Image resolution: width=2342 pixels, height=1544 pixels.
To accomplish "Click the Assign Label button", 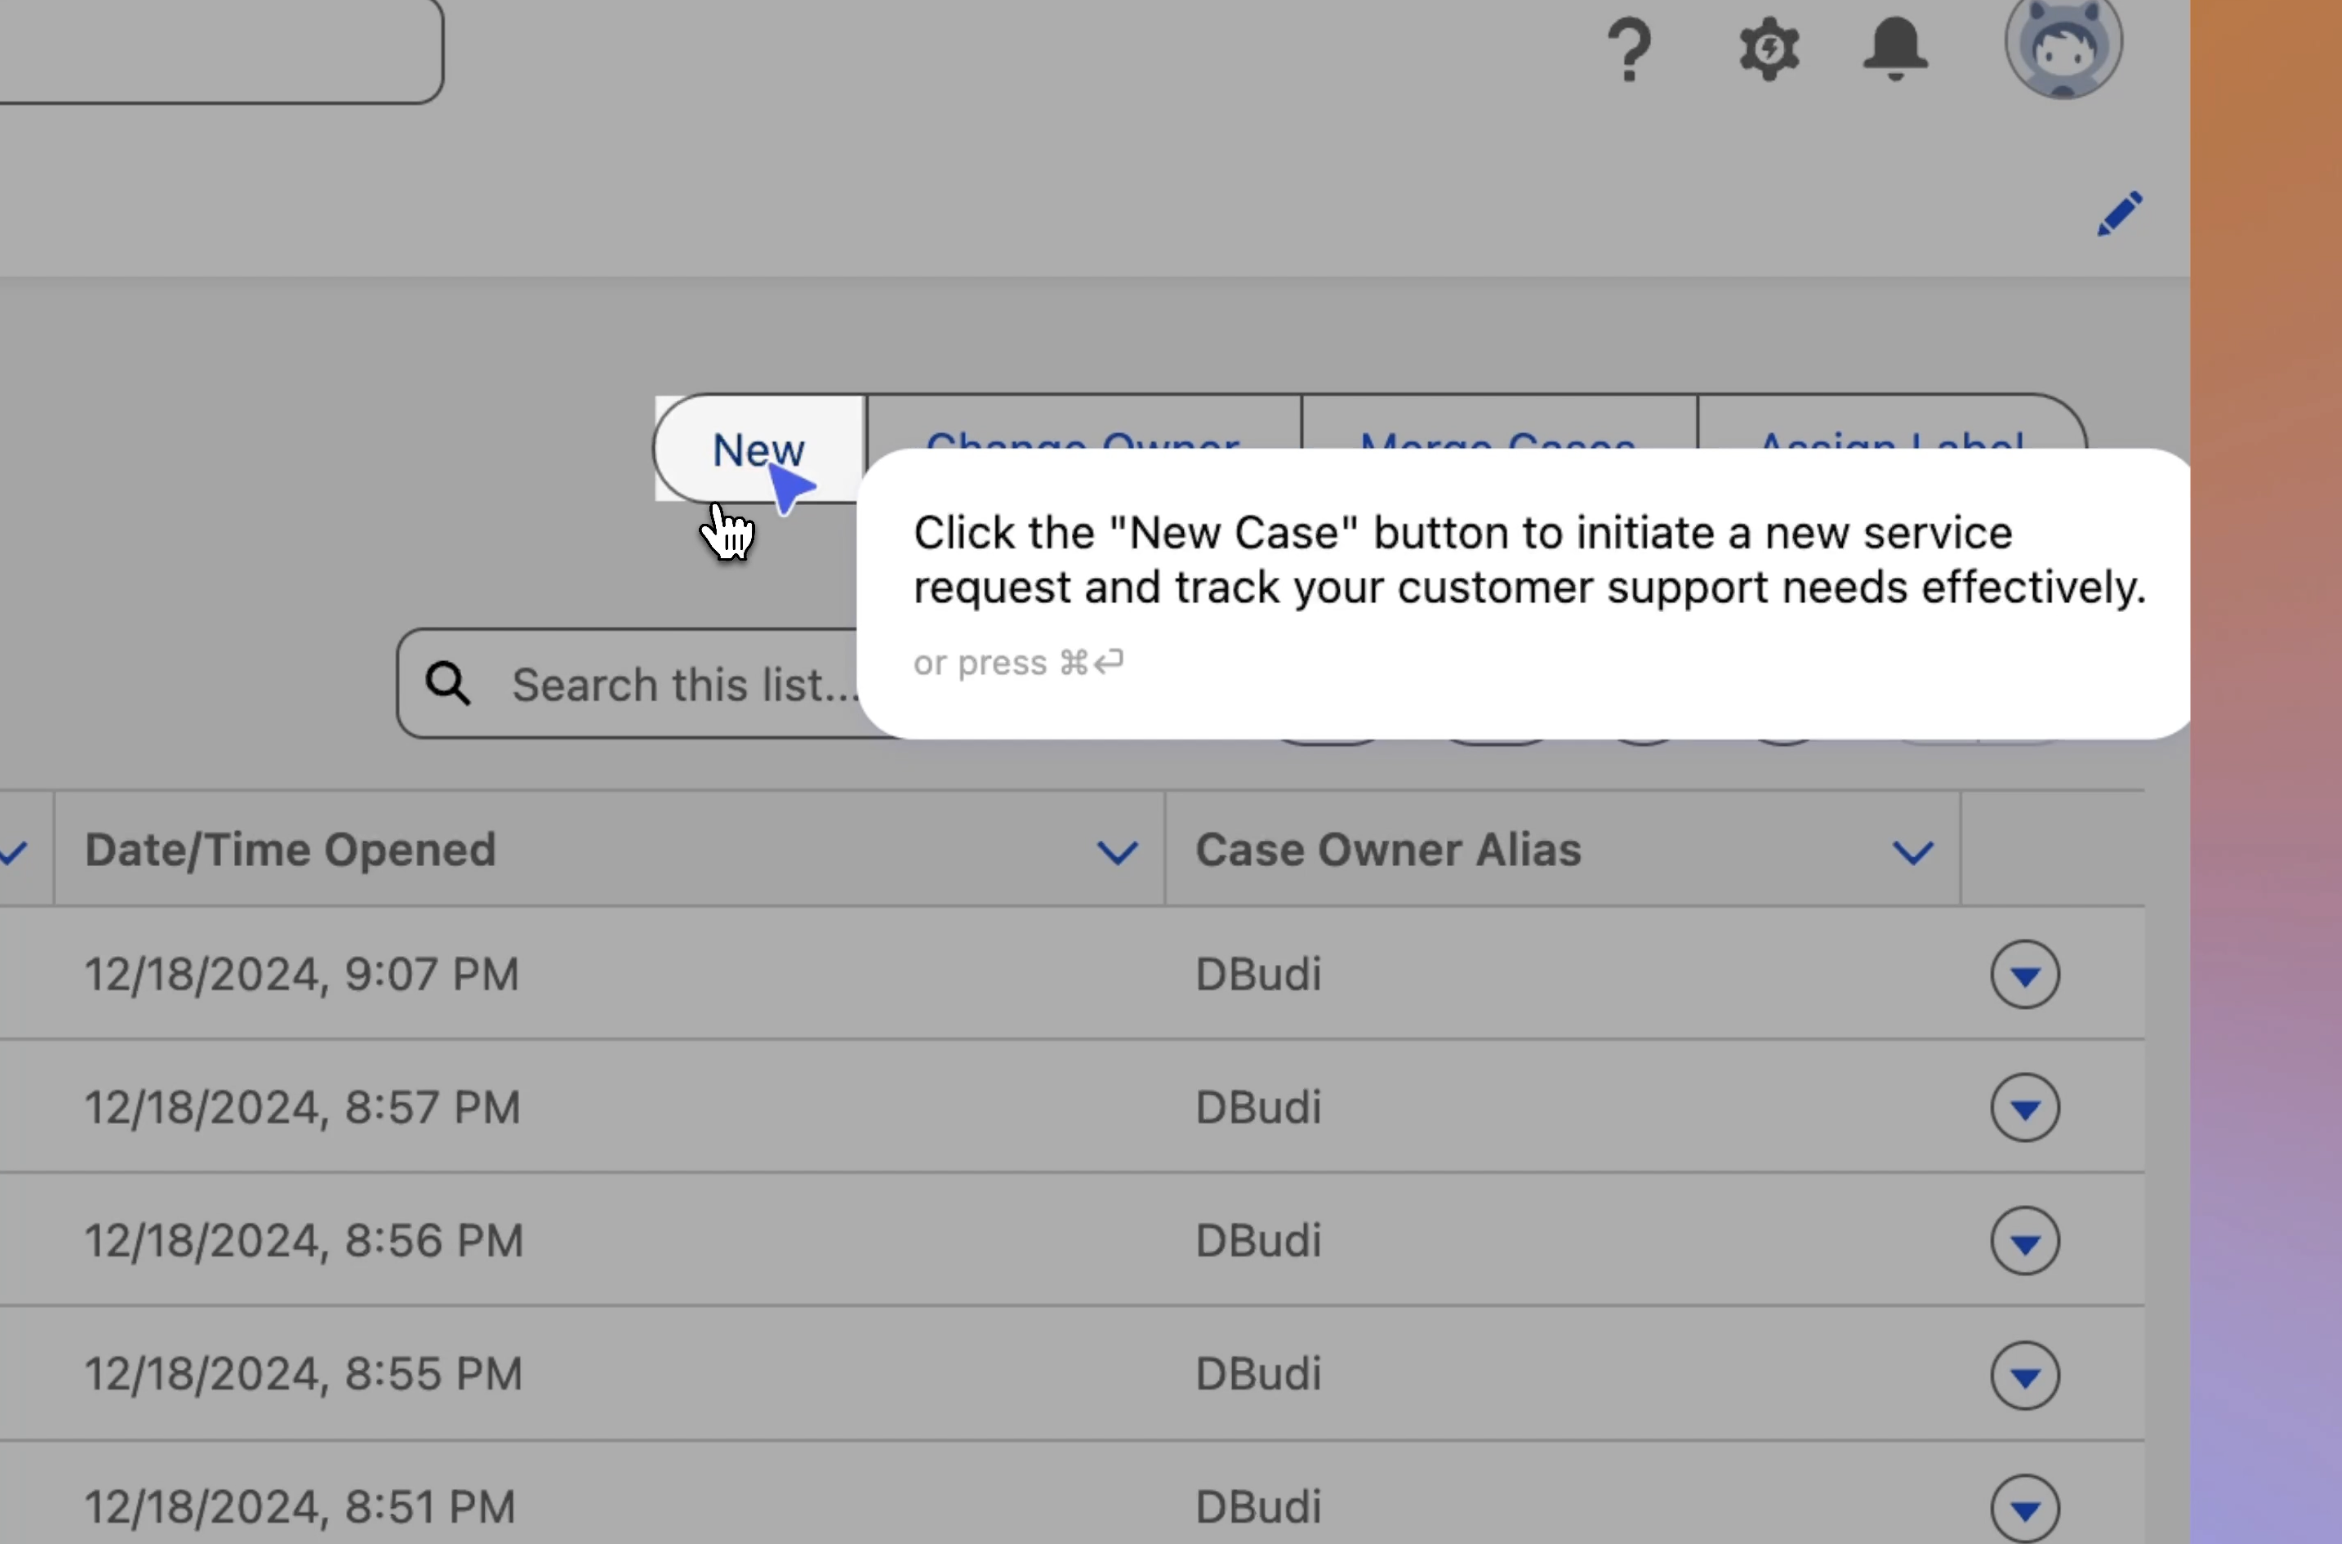I will pyautogui.click(x=1890, y=425).
